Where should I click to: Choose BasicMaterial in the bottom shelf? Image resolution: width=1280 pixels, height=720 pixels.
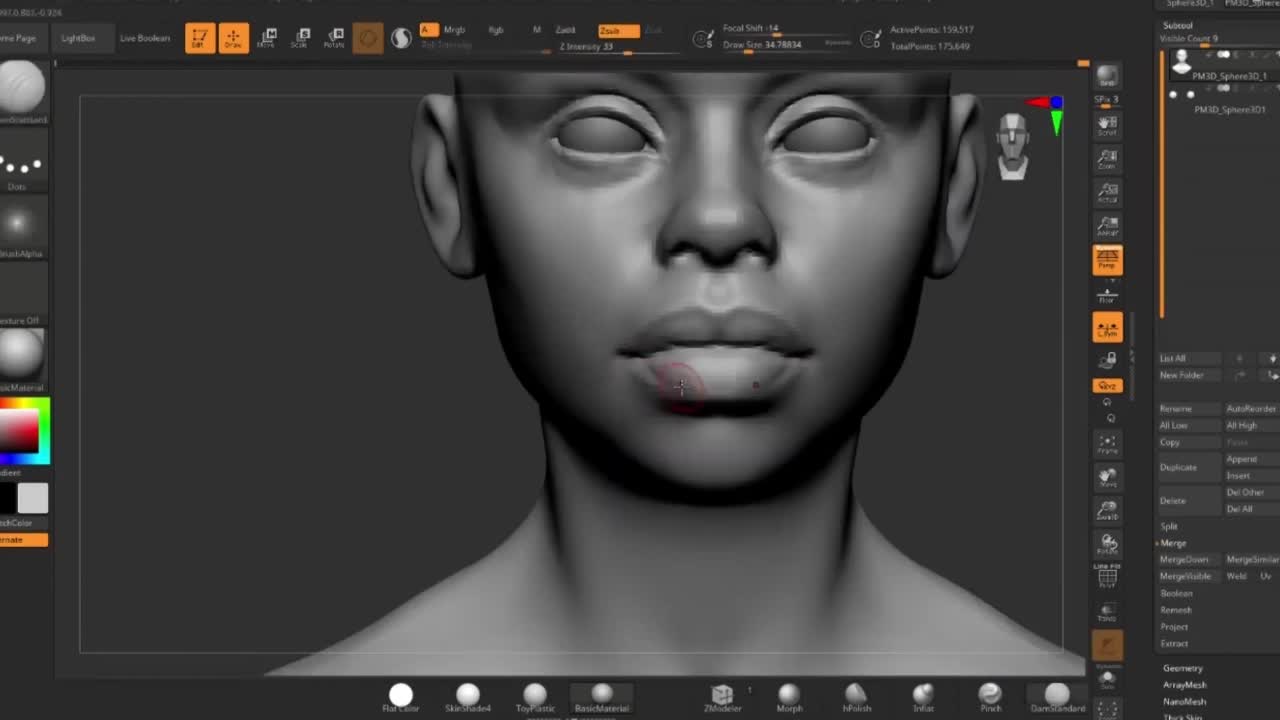601,697
